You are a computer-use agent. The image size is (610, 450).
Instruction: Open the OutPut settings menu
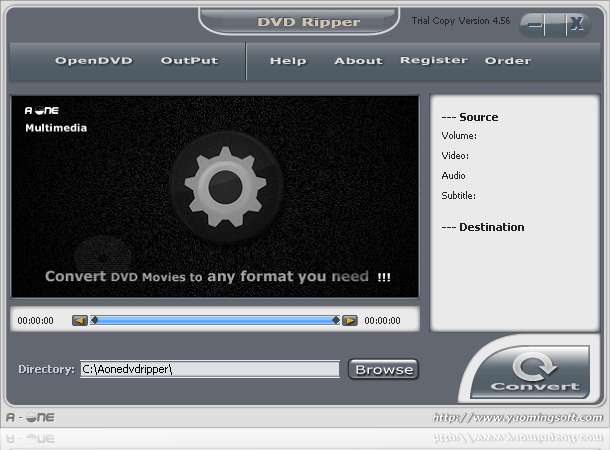[189, 61]
